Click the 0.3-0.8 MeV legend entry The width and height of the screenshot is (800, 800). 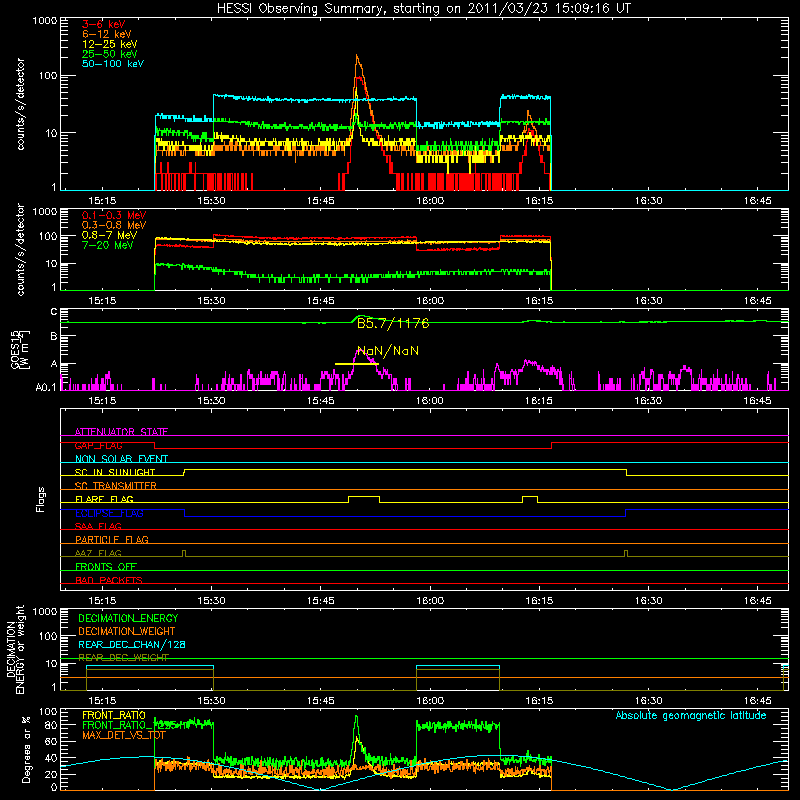pos(114,225)
